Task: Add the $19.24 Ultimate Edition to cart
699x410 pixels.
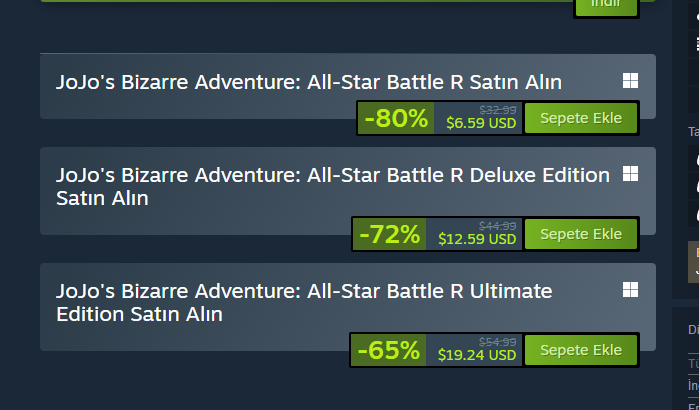Action: [x=580, y=350]
